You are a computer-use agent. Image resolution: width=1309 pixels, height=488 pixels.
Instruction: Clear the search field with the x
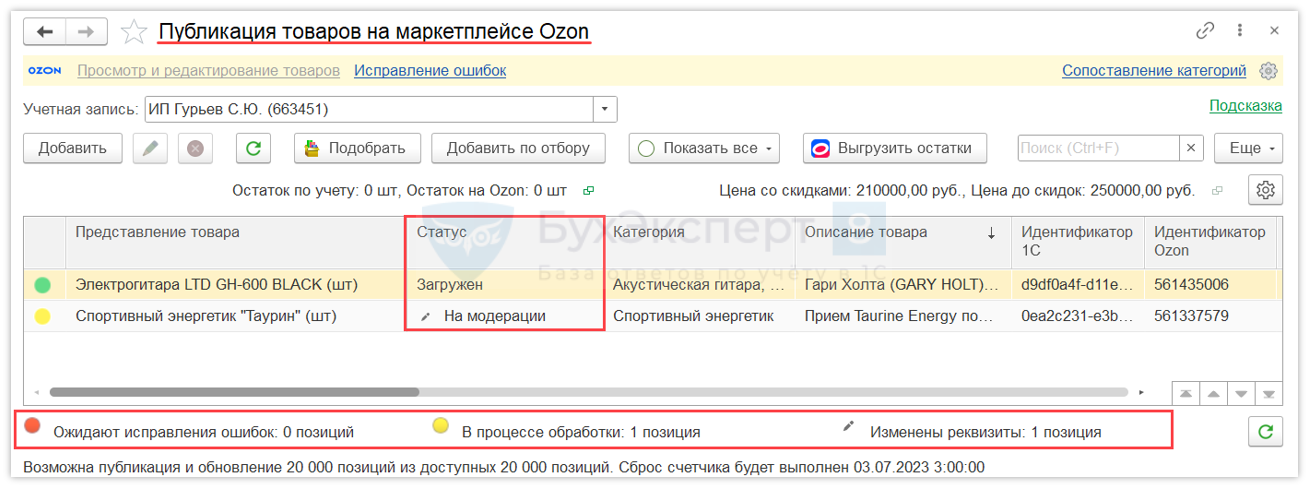(1190, 148)
